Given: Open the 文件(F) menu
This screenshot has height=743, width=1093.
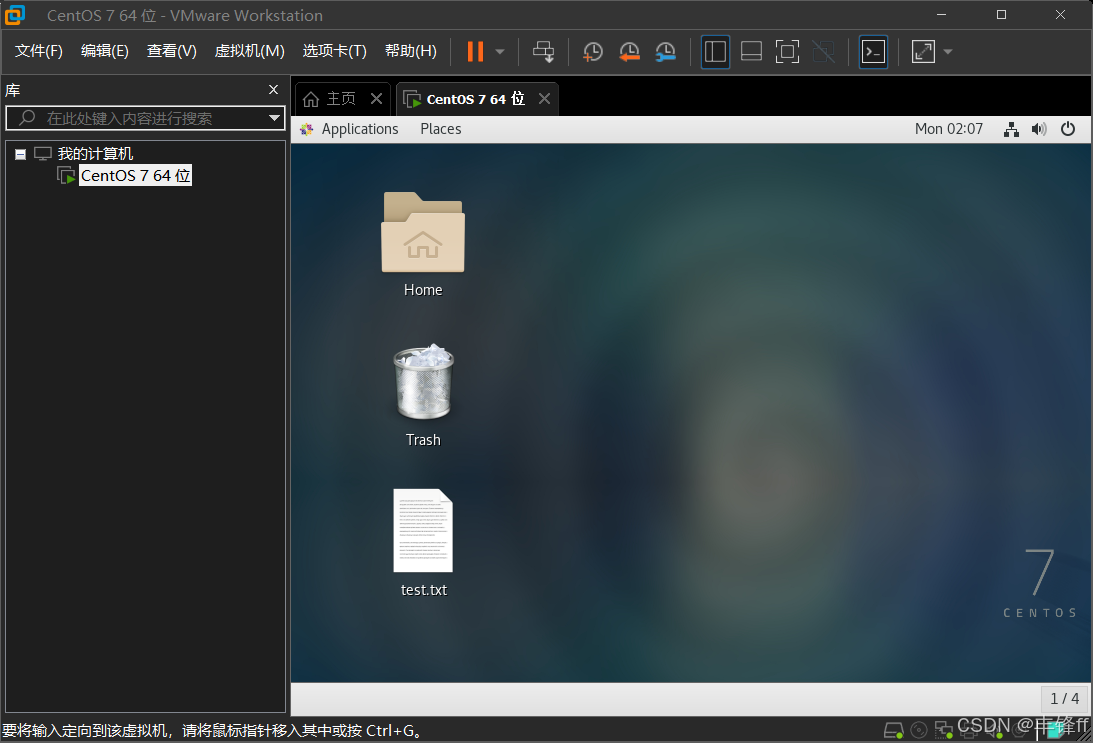Looking at the screenshot, I should (x=39, y=51).
